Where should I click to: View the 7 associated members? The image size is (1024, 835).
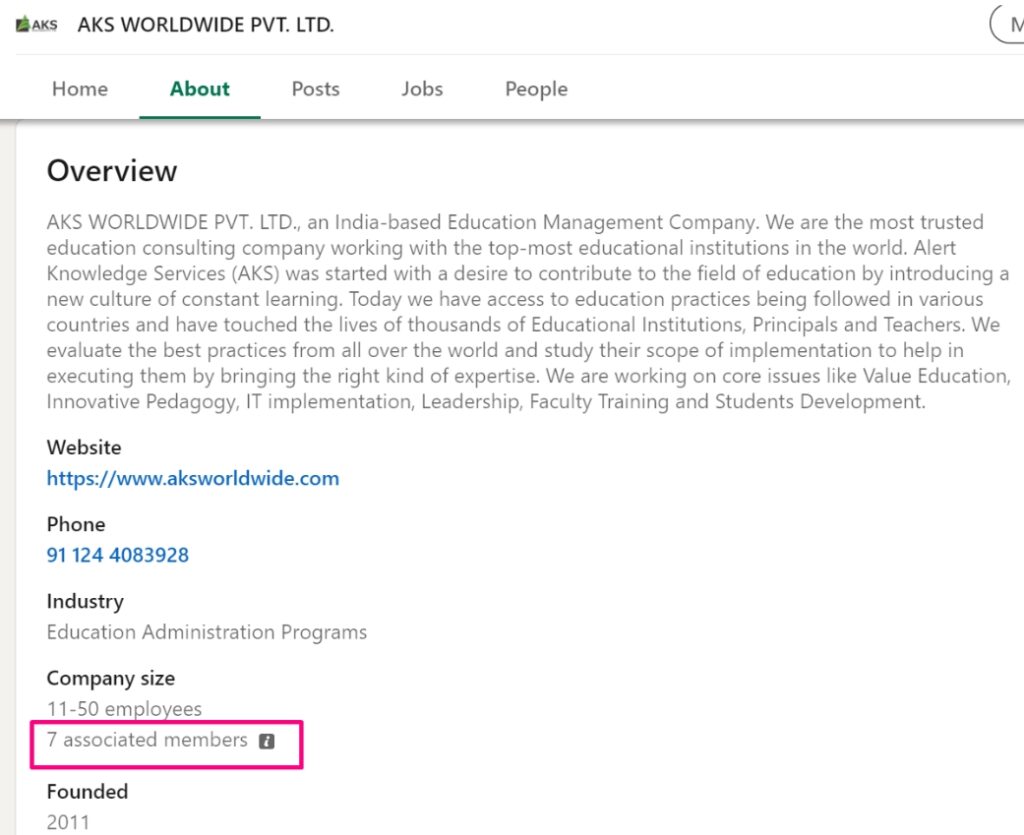[x=146, y=740]
